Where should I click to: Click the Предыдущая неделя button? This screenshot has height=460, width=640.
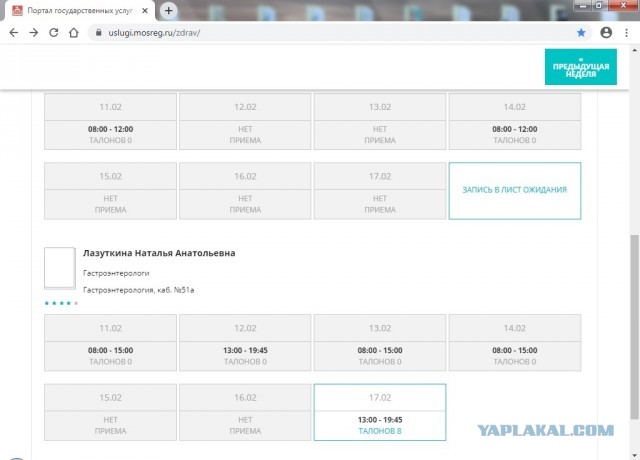581,67
